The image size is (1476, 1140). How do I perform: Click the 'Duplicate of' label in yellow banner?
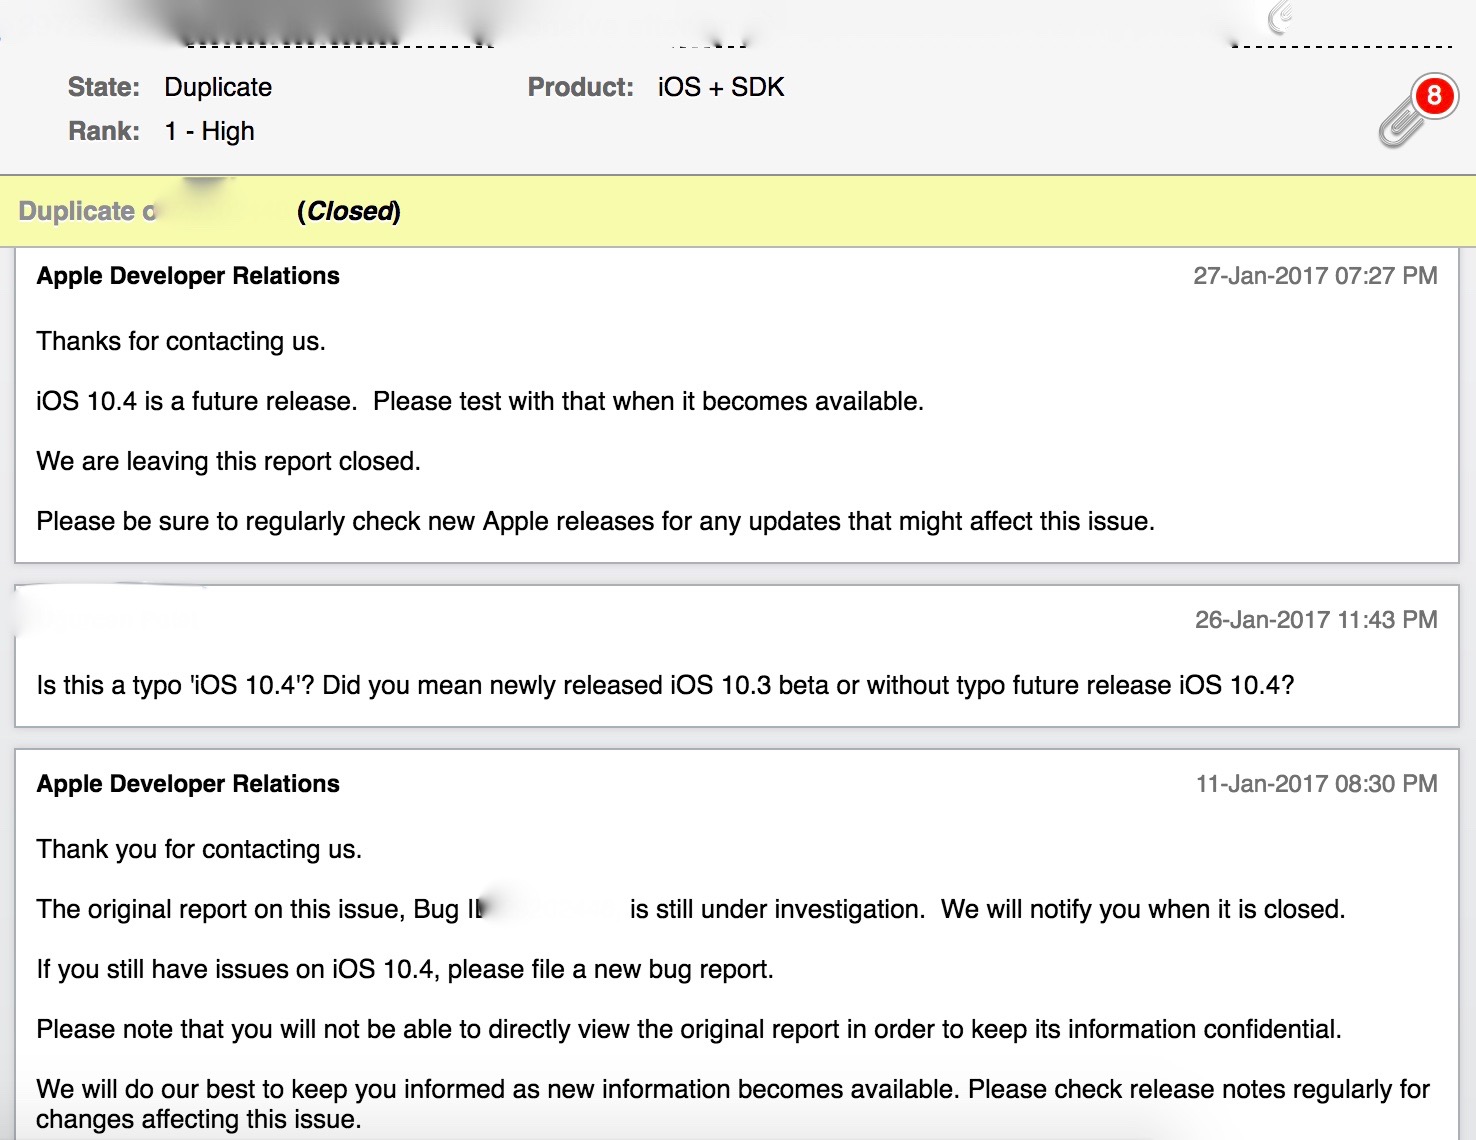tap(88, 211)
